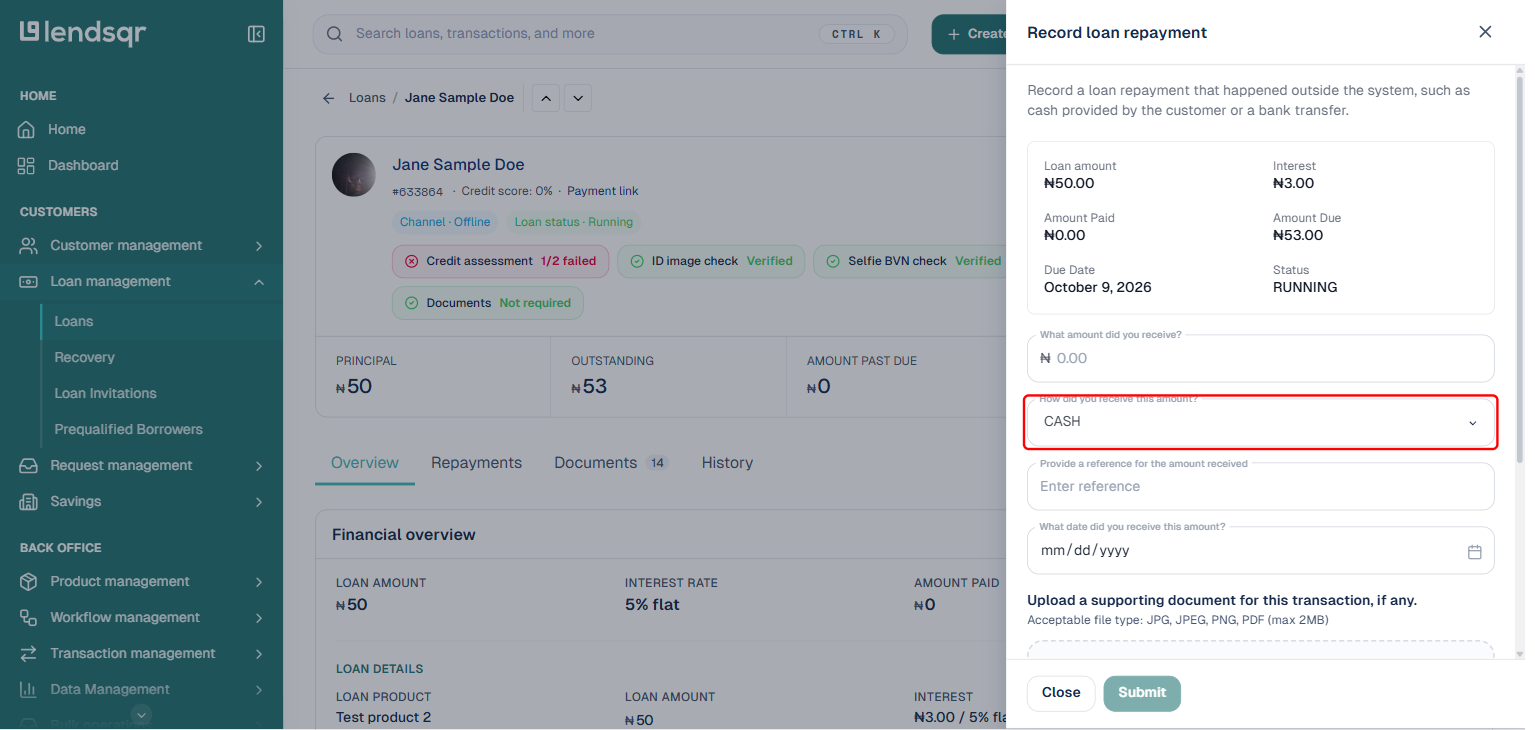Viewport: 1535px width, 730px height.
Task: Click the Dashboard grid icon
Action: [x=26, y=165]
